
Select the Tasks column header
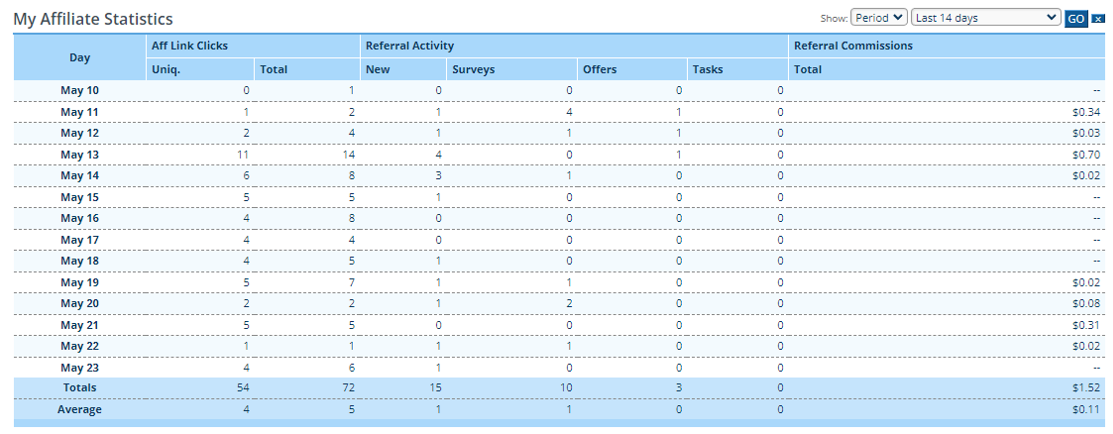707,70
